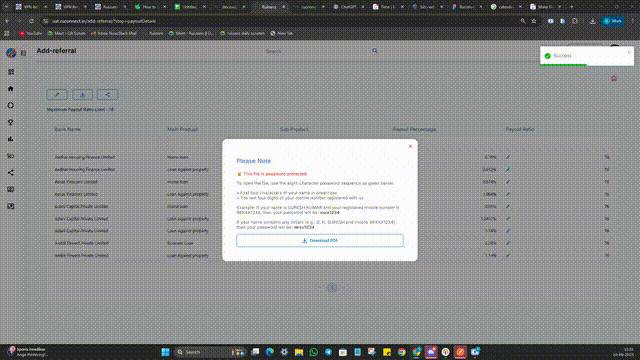Edit payout for Aadhar Housing Finance Home loan row
The width and height of the screenshot is (640, 360).
point(508,157)
